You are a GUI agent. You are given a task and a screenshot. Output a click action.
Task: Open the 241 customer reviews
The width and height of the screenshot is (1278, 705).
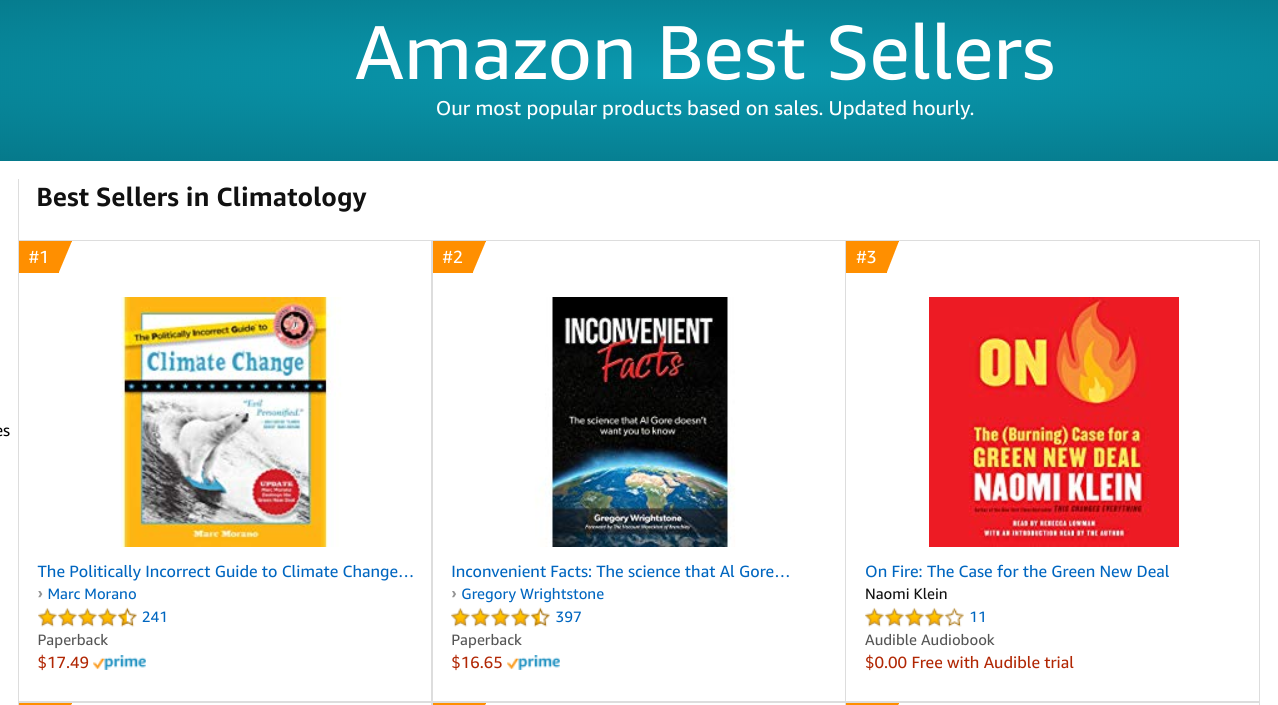(x=155, y=617)
